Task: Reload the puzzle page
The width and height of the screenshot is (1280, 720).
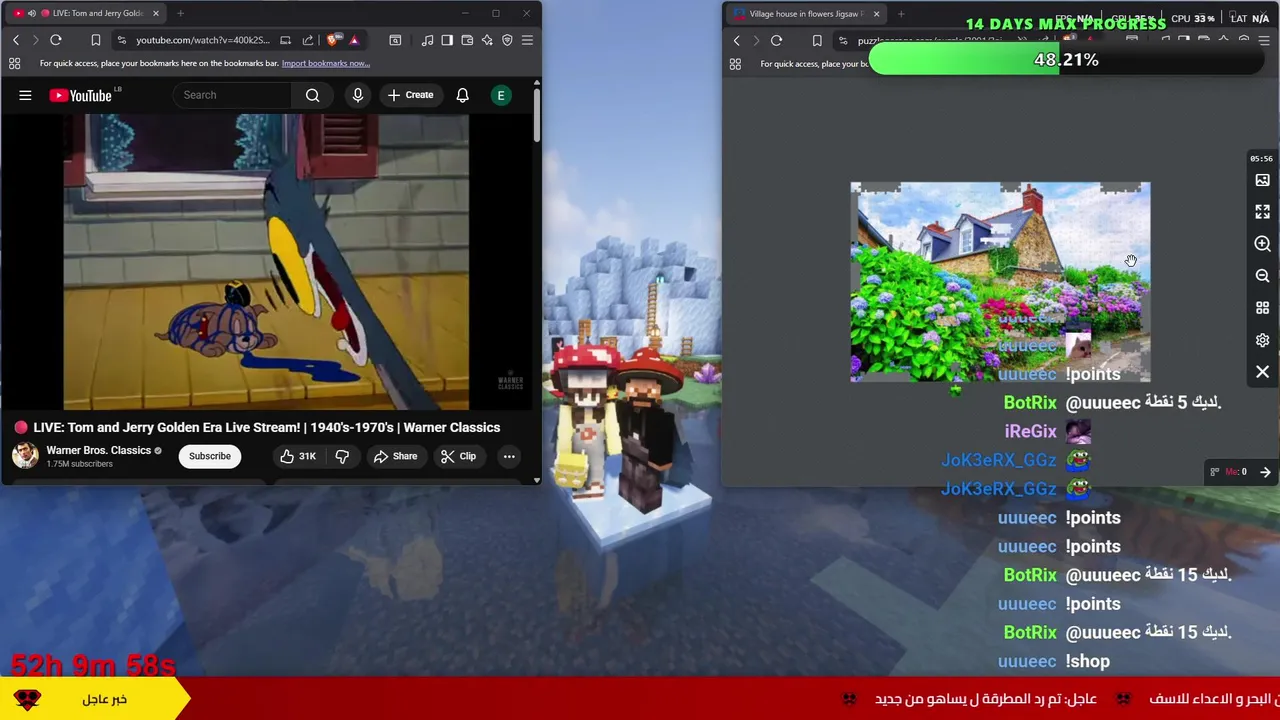Action: [x=776, y=41]
